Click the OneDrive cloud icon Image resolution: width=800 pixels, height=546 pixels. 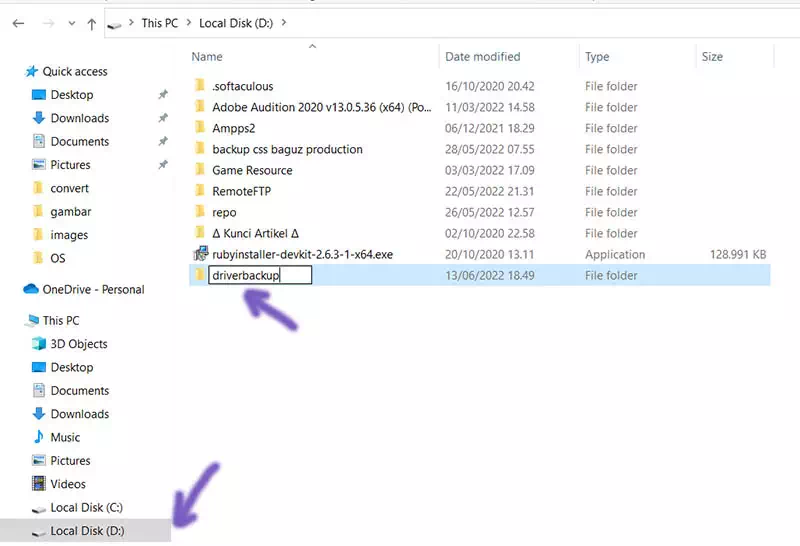[x=31, y=289]
